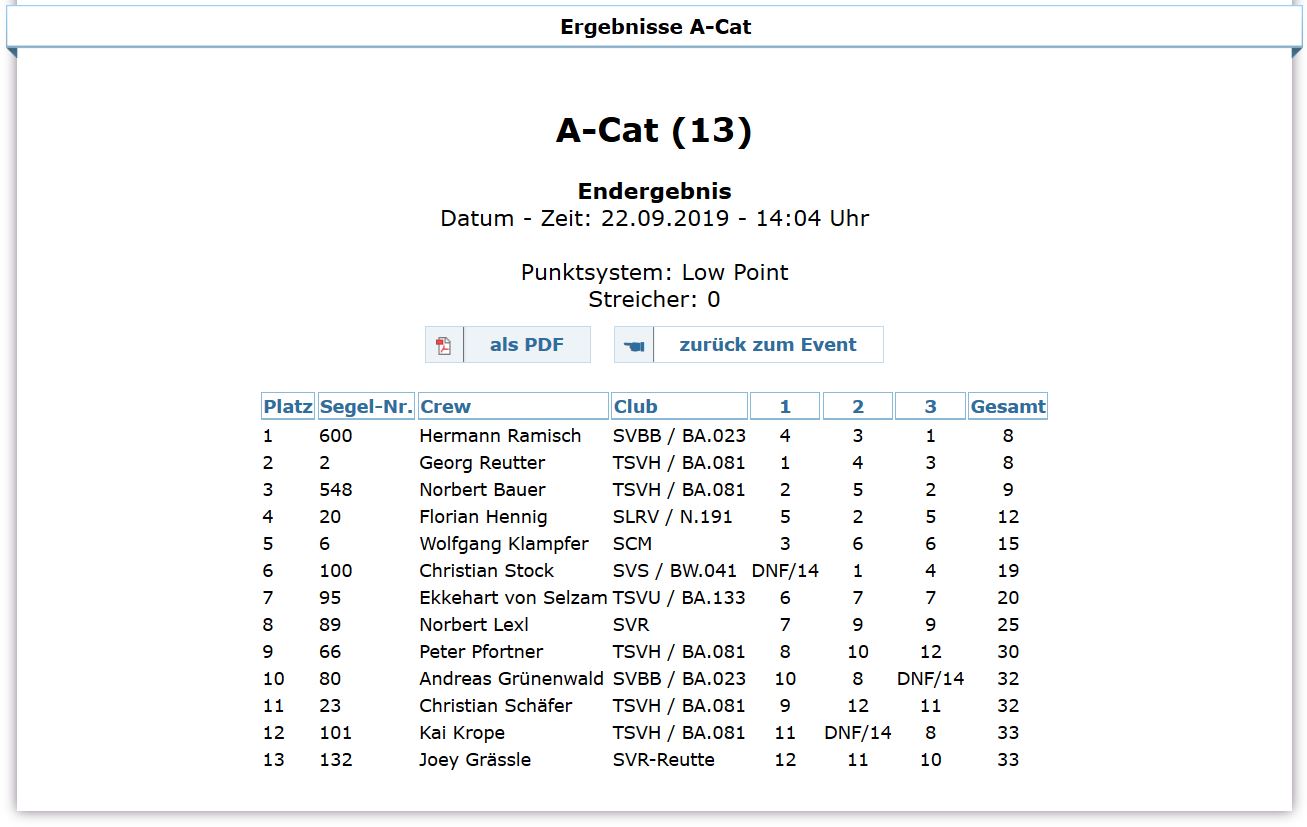Sort by Segel-Nr. column header

366,406
